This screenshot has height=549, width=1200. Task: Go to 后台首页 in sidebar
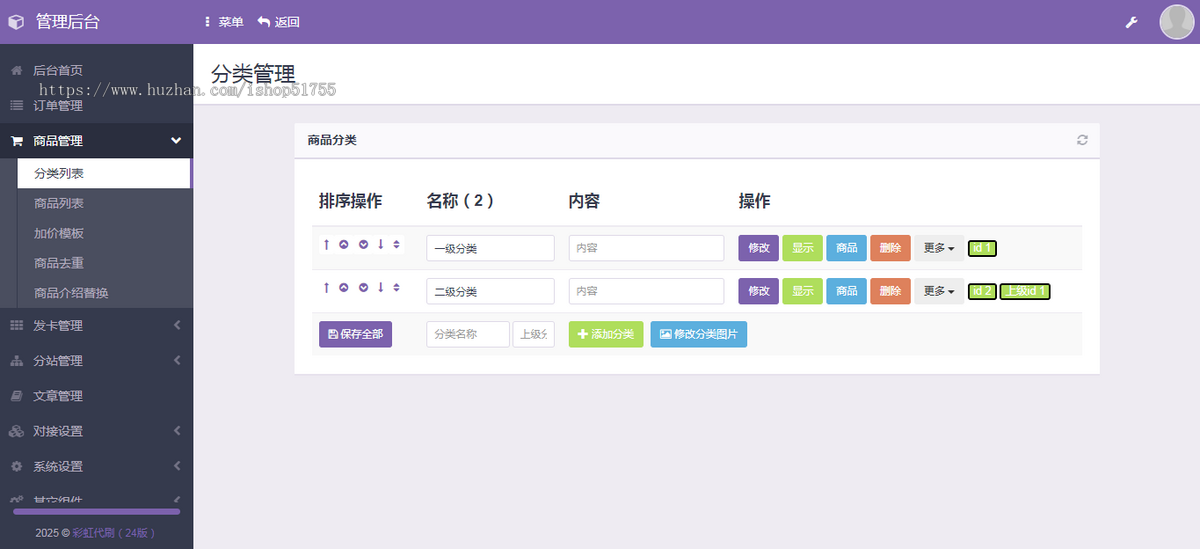coord(96,70)
